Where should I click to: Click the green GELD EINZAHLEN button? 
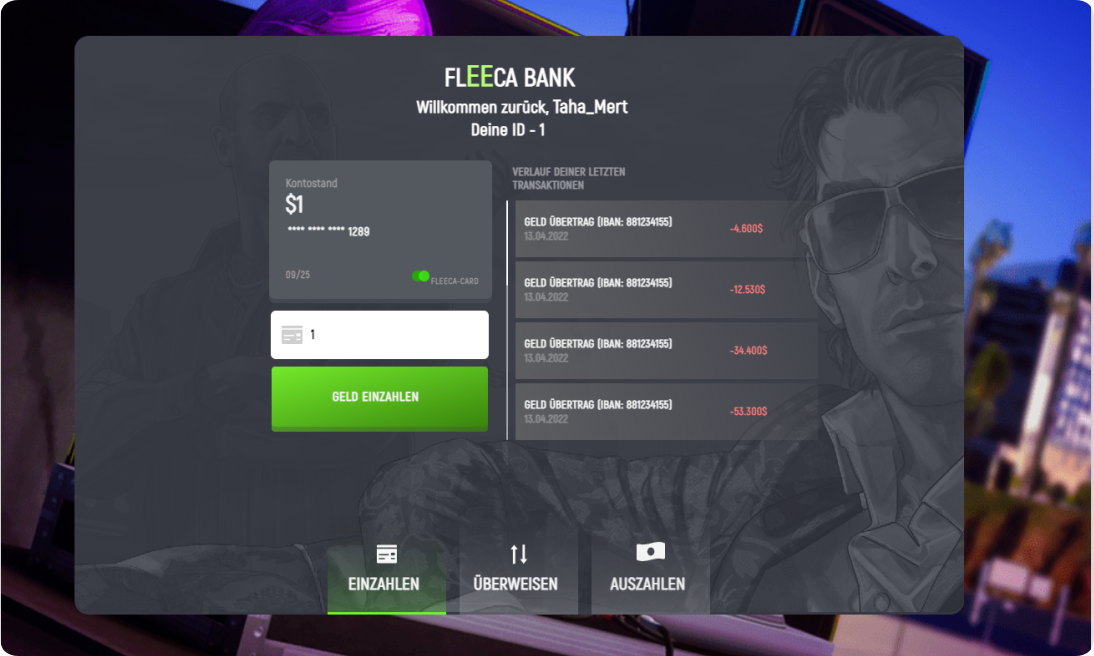380,398
